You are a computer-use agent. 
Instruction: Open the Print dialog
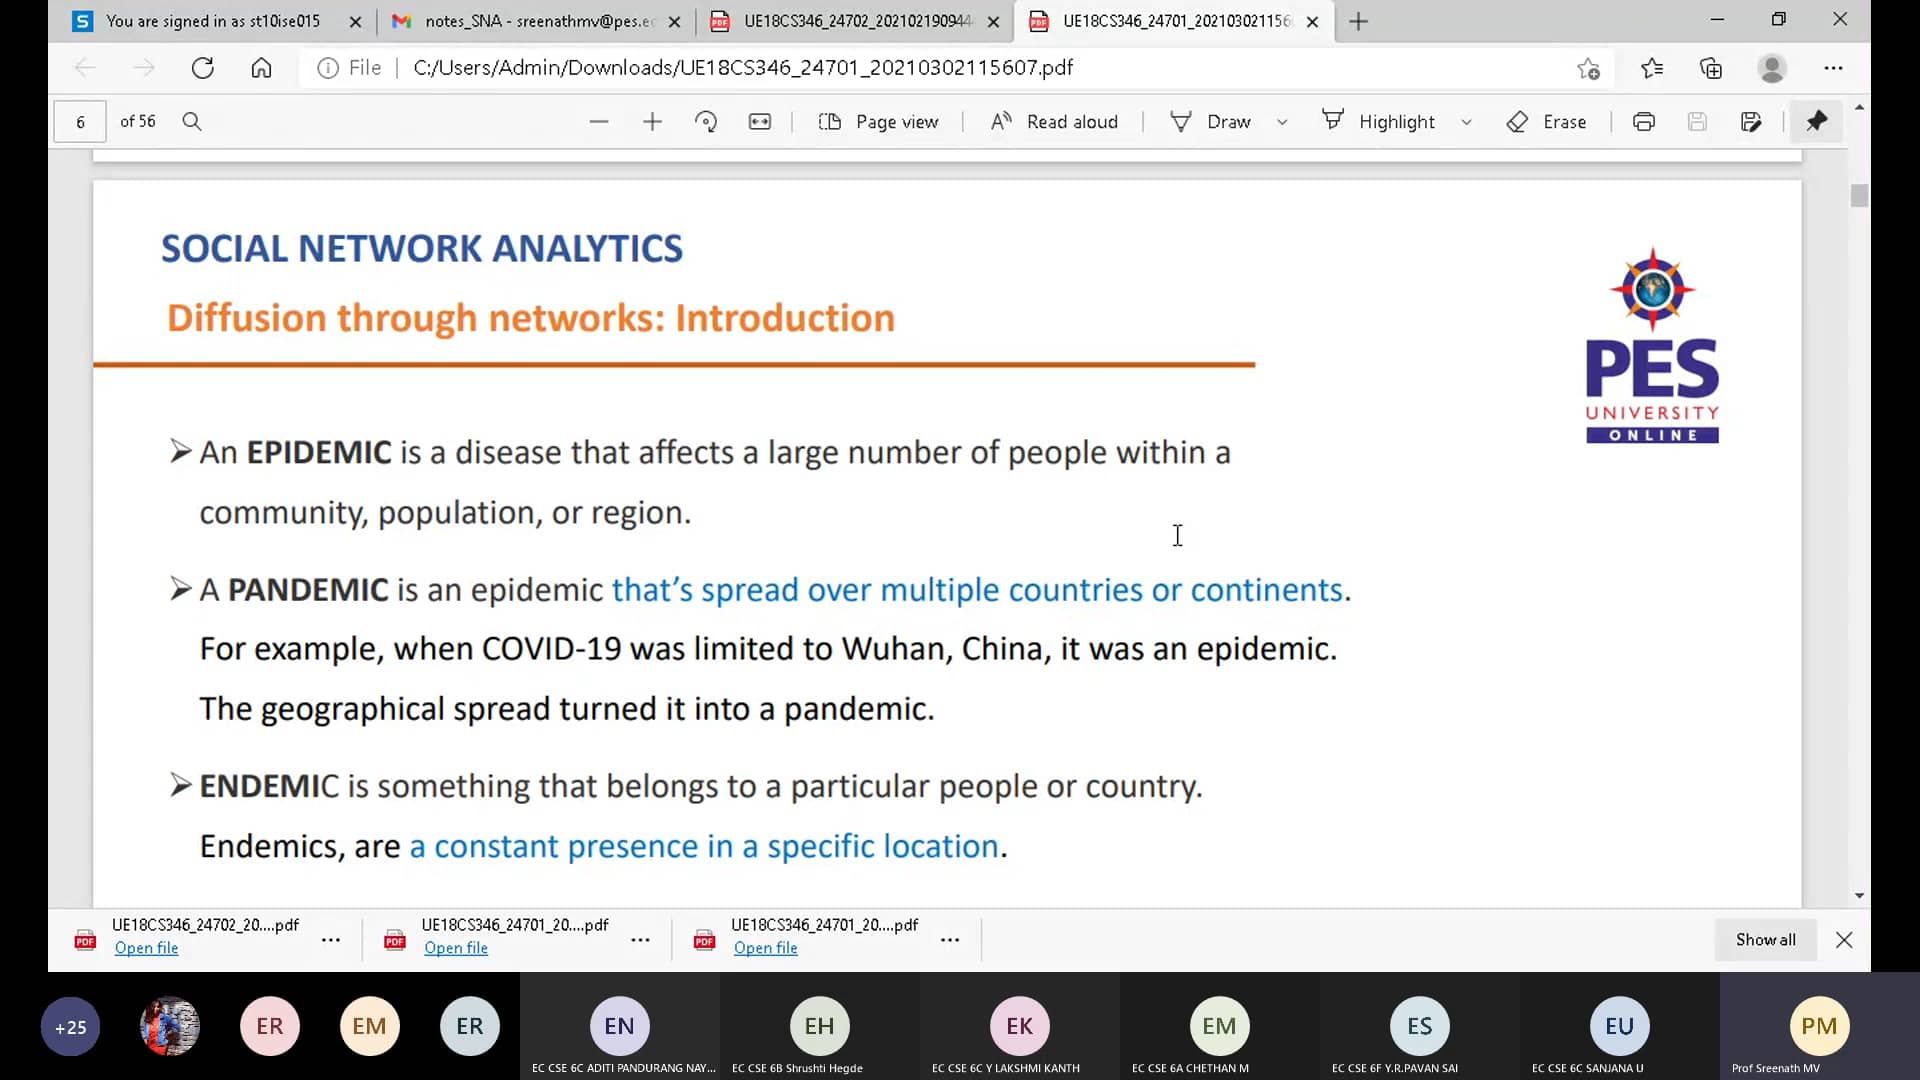point(1643,121)
